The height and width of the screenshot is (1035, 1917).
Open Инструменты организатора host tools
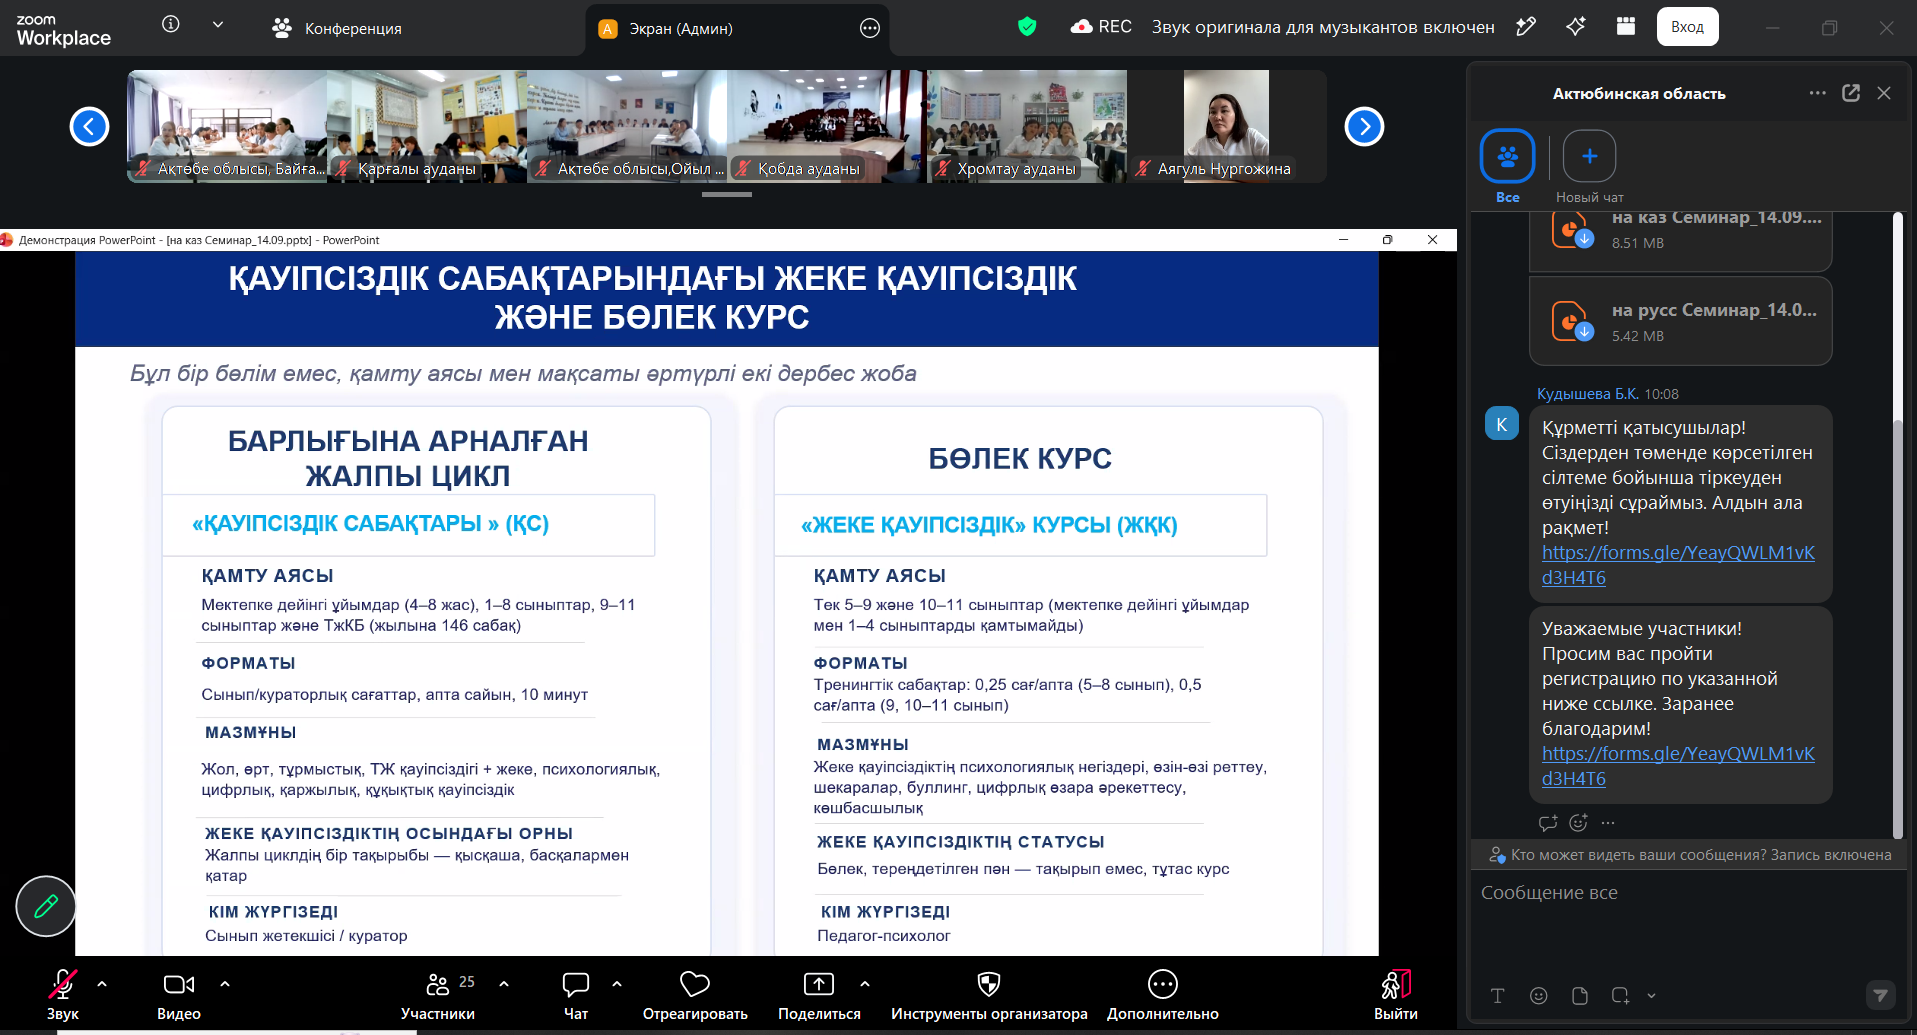(989, 994)
